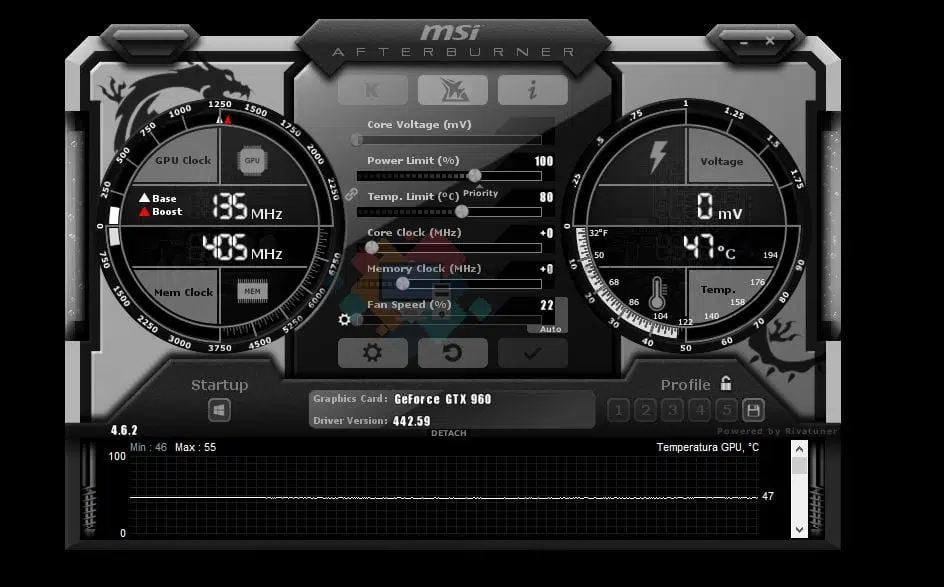Viewport: 944px width, 587px height.
Task: Click the 'Powered by Rivatuner' text
Action: [x=777, y=431]
